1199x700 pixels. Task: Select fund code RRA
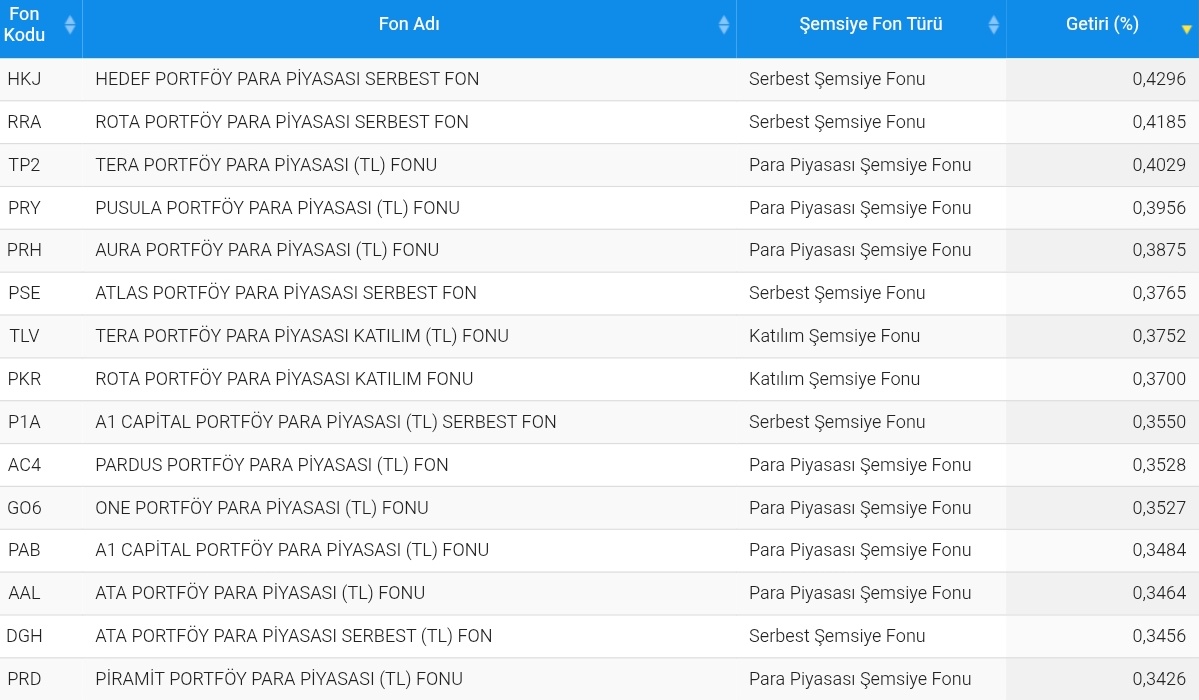point(24,122)
